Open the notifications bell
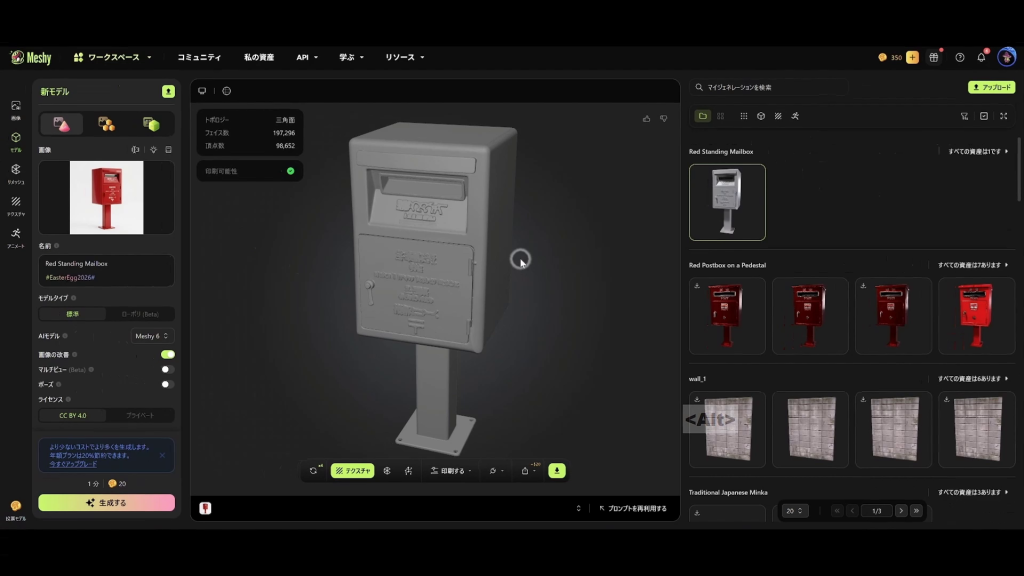Viewport: 1024px width, 576px height. click(x=981, y=57)
